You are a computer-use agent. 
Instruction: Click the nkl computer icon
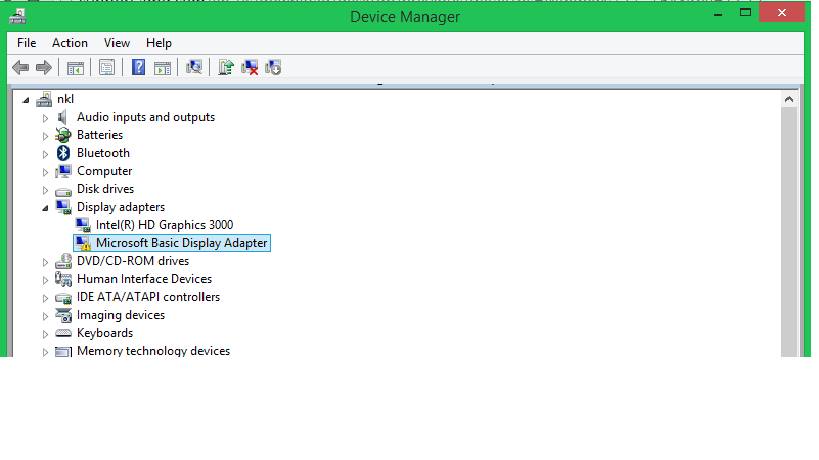44,99
